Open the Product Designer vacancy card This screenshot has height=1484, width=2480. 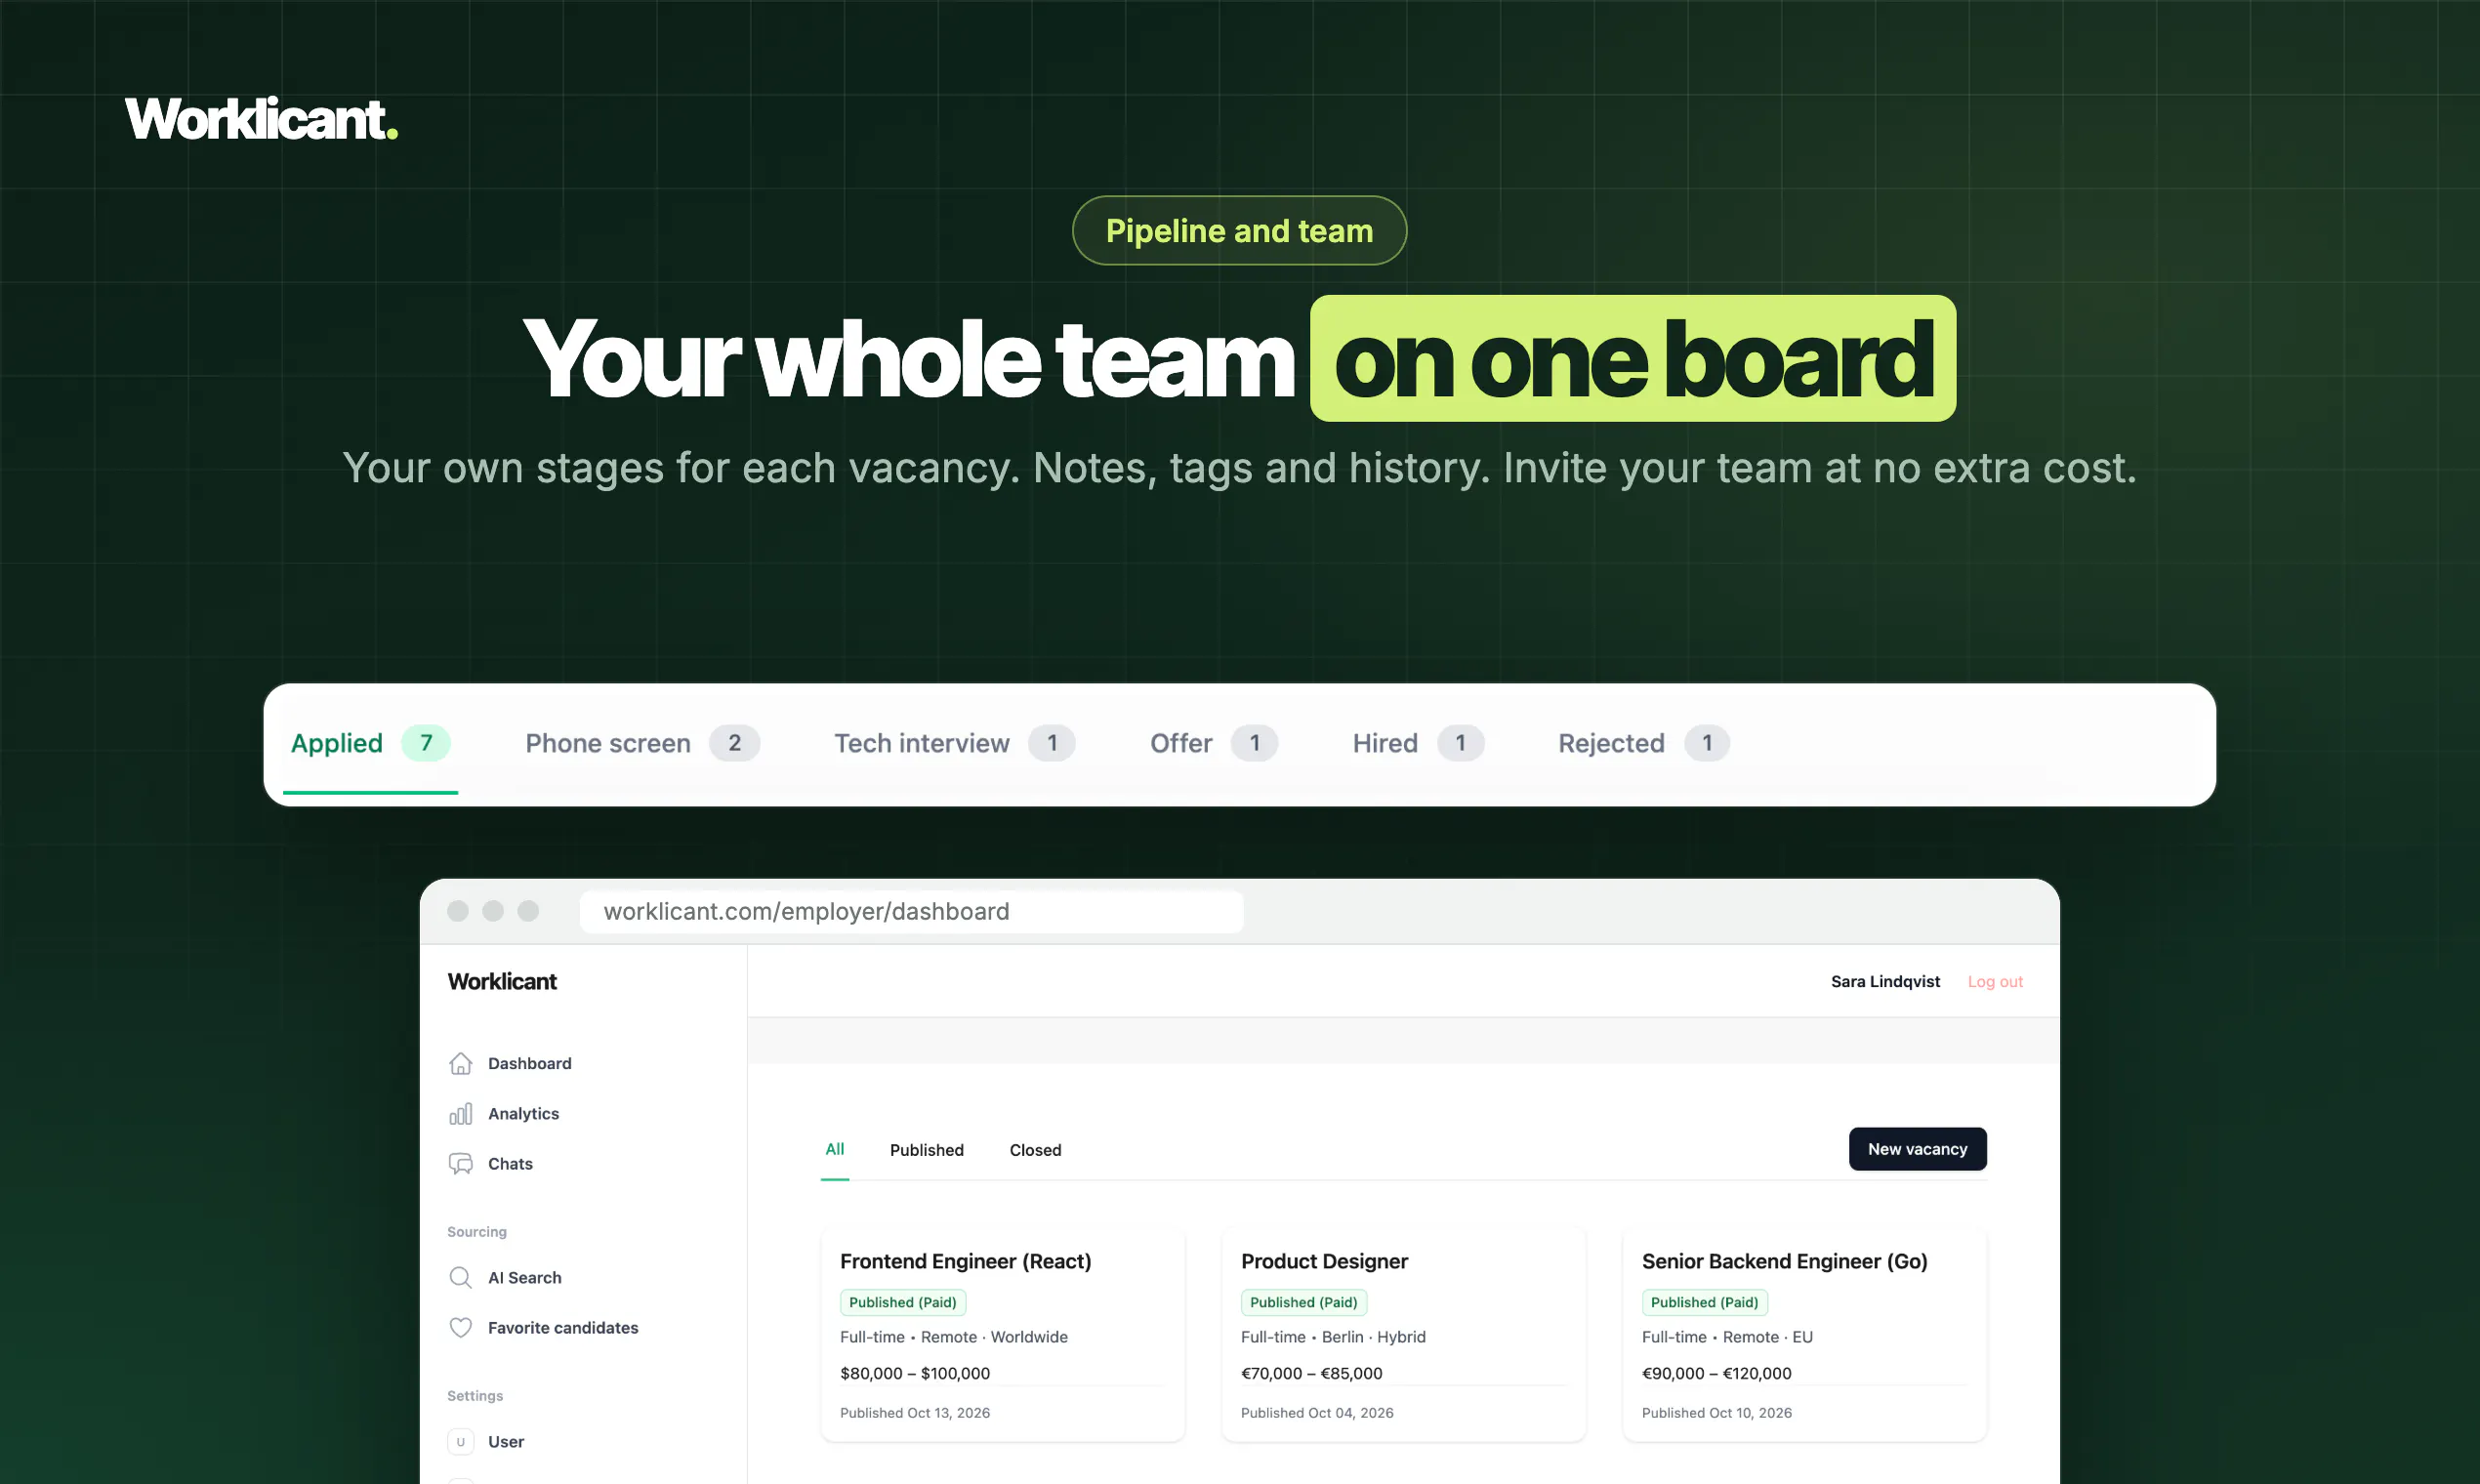pos(1403,1334)
